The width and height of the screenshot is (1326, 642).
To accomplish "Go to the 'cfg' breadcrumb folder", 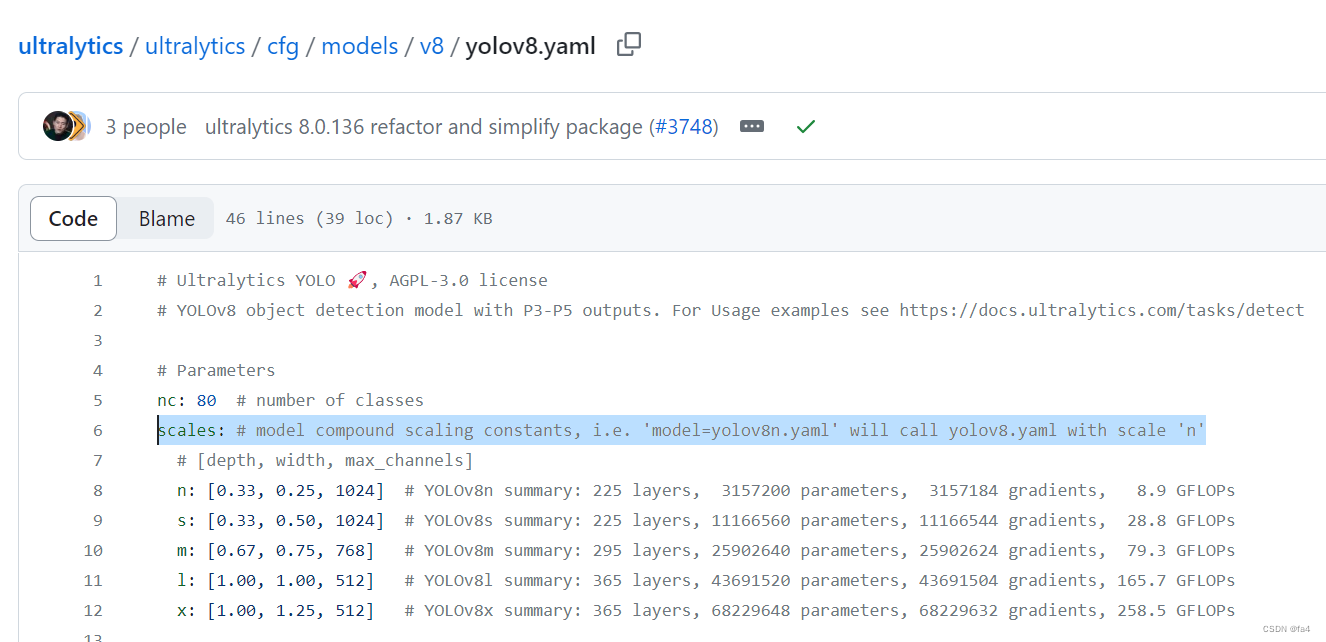I will click(283, 46).
